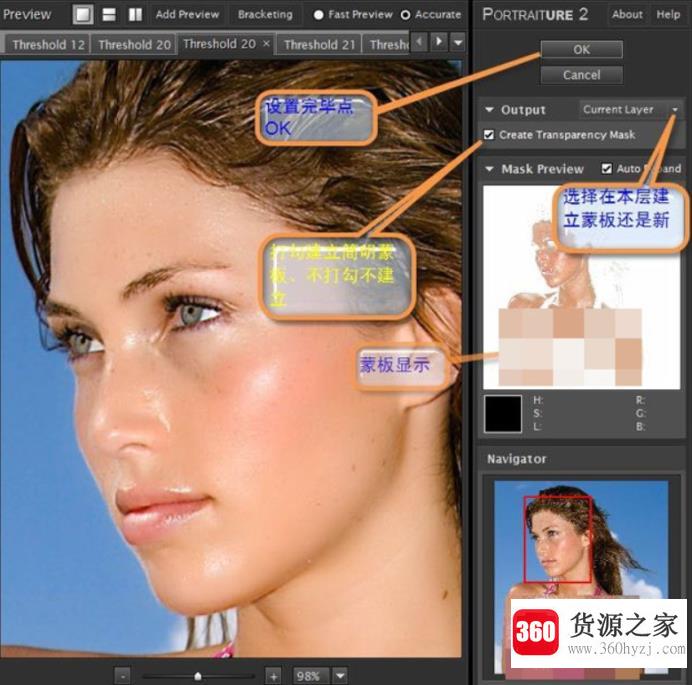Click the OK button

tap(581, 49)
